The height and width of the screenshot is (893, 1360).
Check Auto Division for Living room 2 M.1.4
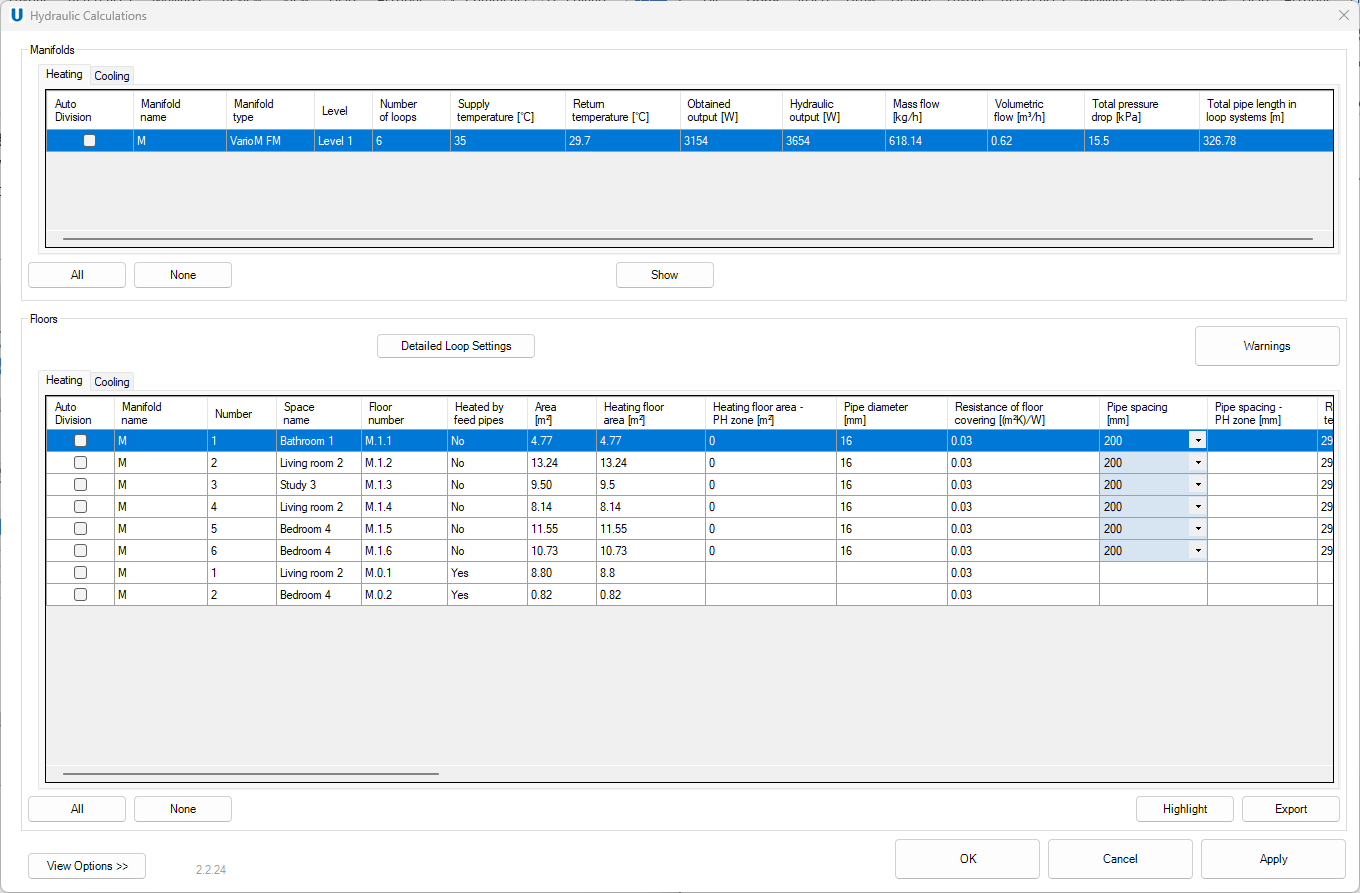80,507
